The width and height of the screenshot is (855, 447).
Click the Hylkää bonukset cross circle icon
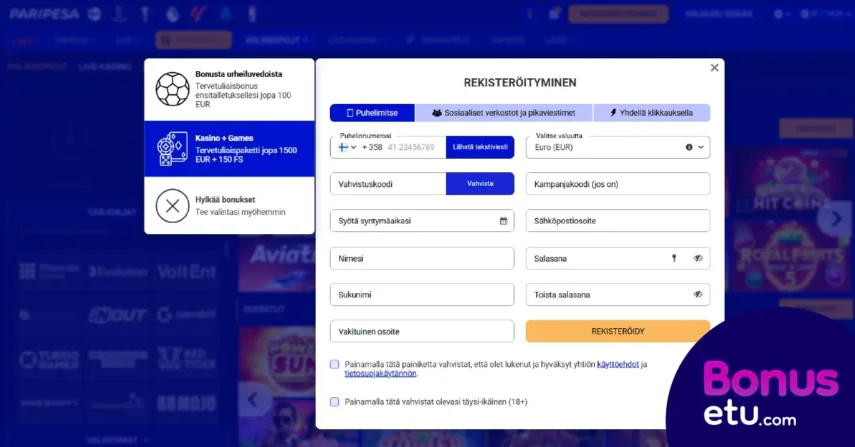(172, 206)
